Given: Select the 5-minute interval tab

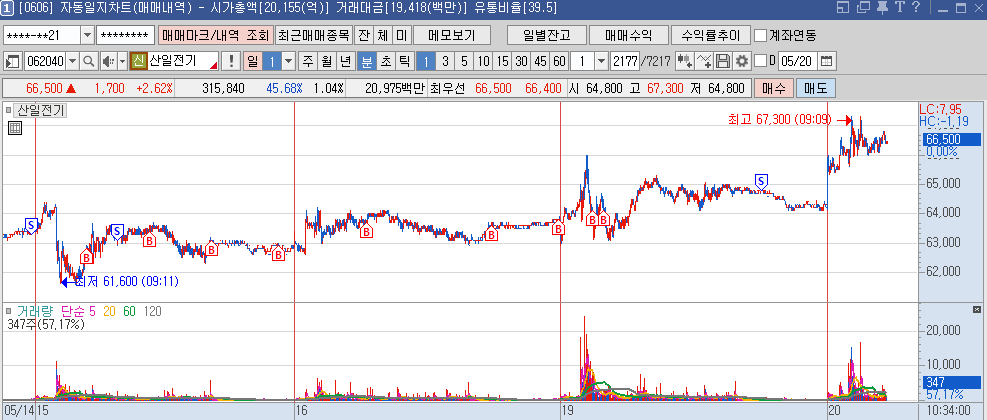Looking at the screenshot, I should pyautogui.click(x=463, y=61).
